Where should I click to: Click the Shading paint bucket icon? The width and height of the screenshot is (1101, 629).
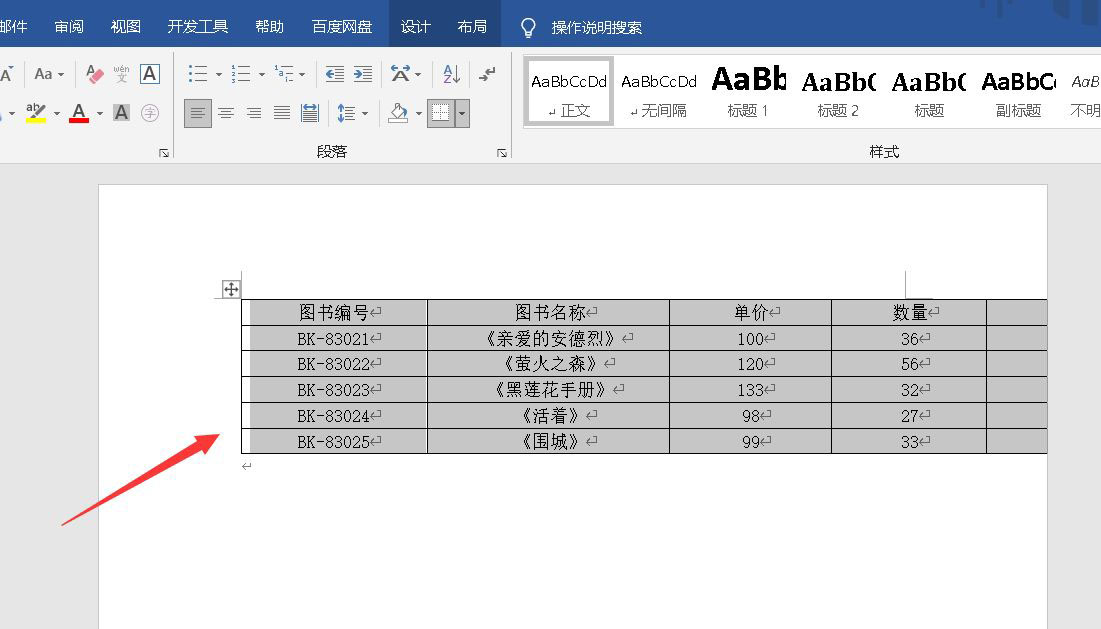398,113
